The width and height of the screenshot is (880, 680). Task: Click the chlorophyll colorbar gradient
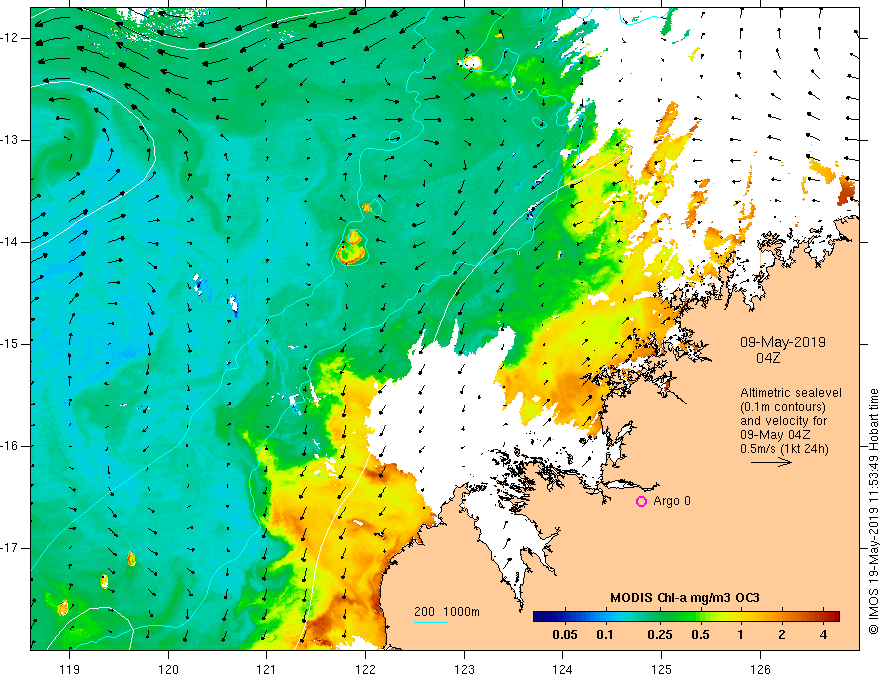[x=686, y=617]
